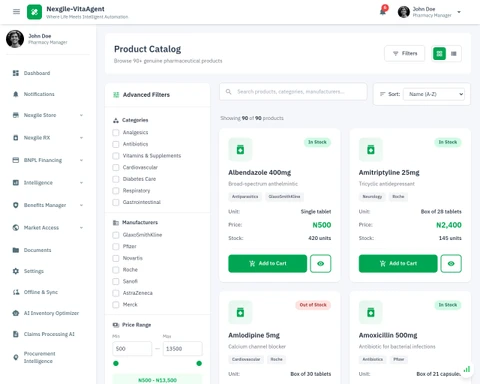This screenshot has width=480, height=384.
Task: Click the search products input field
Action: point(293,91)
